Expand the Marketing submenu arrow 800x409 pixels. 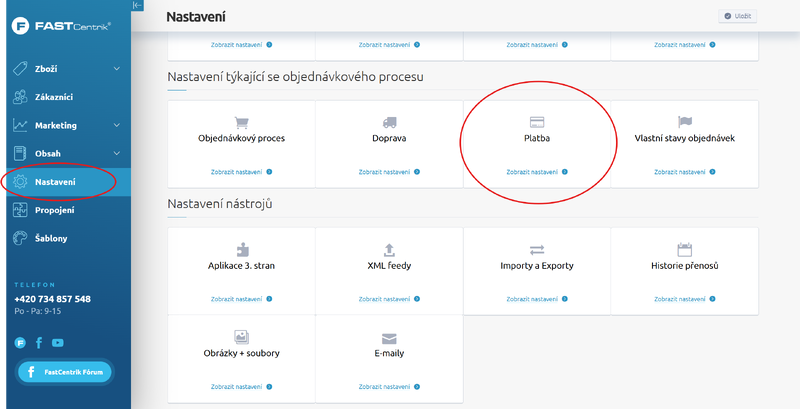click(117, 125)
